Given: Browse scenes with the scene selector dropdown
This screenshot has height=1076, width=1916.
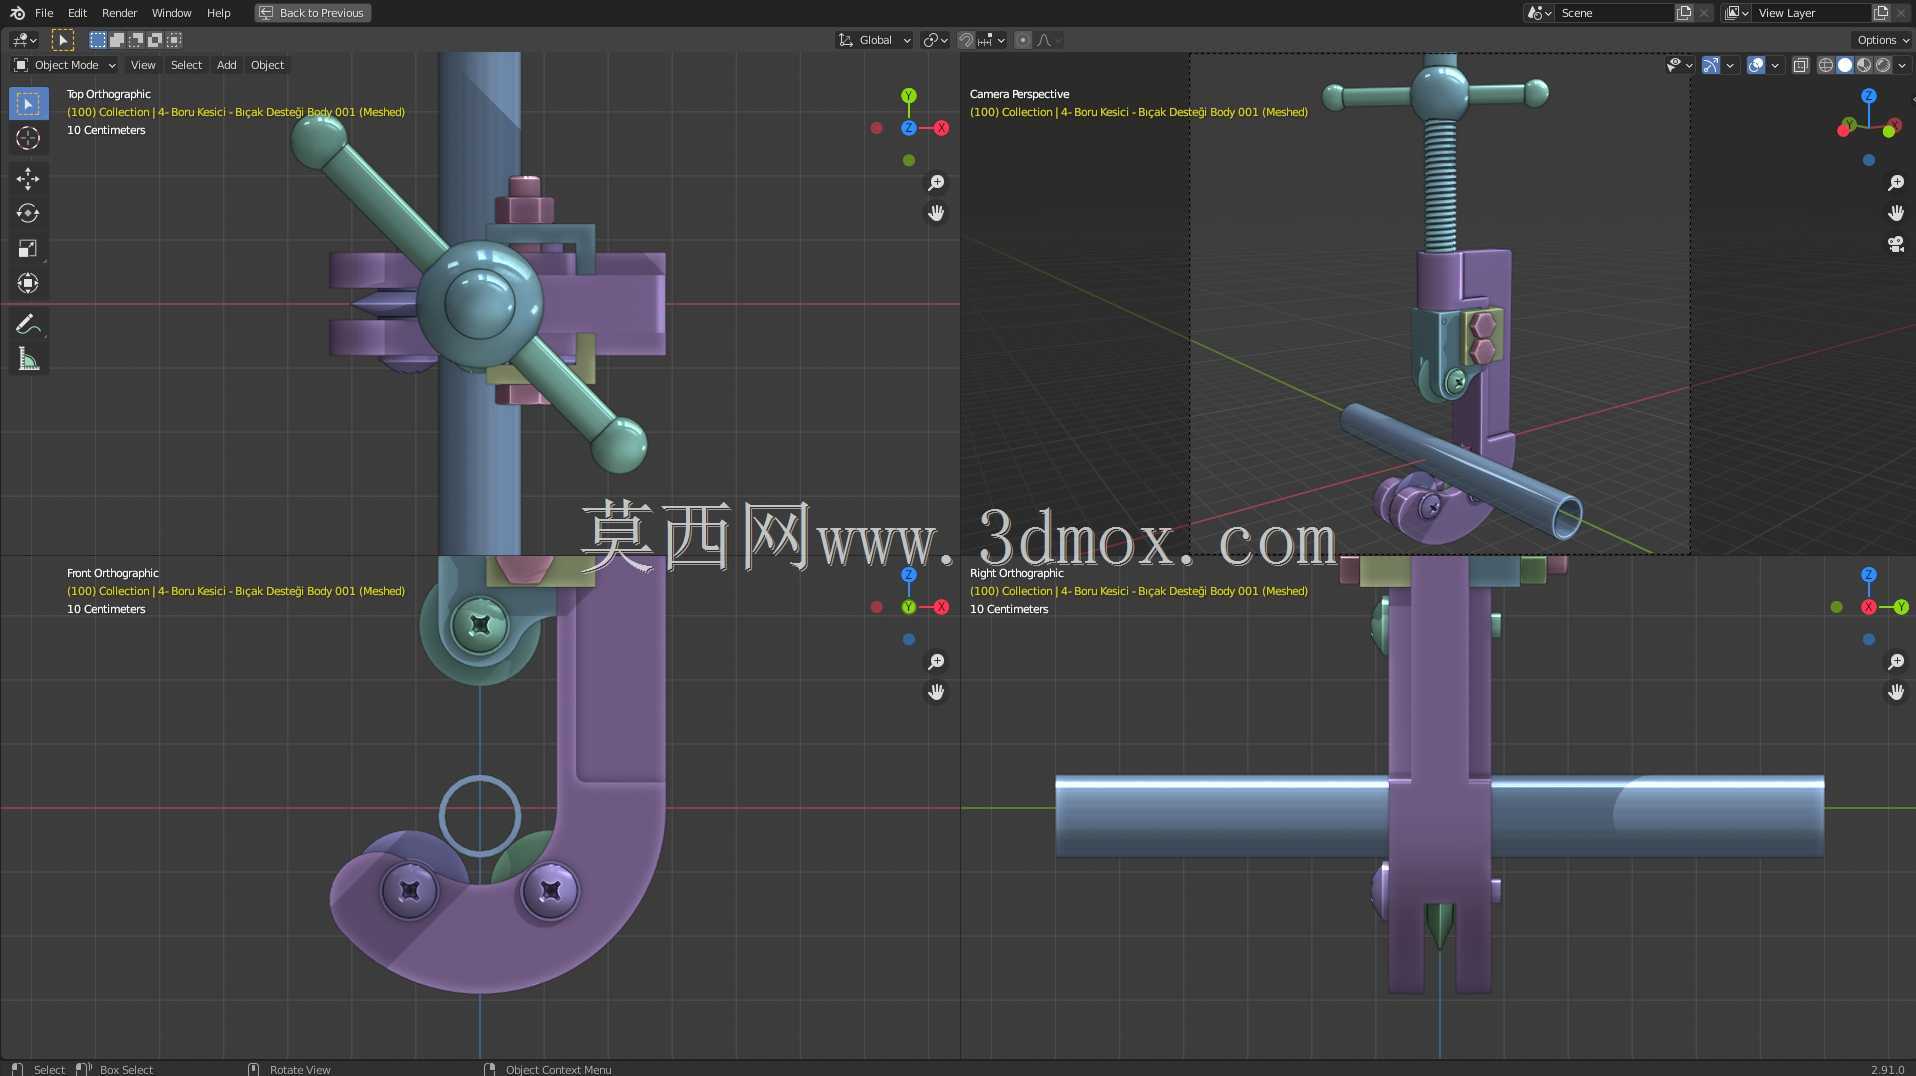Looking at the screenshot, I should (1539, 13).
